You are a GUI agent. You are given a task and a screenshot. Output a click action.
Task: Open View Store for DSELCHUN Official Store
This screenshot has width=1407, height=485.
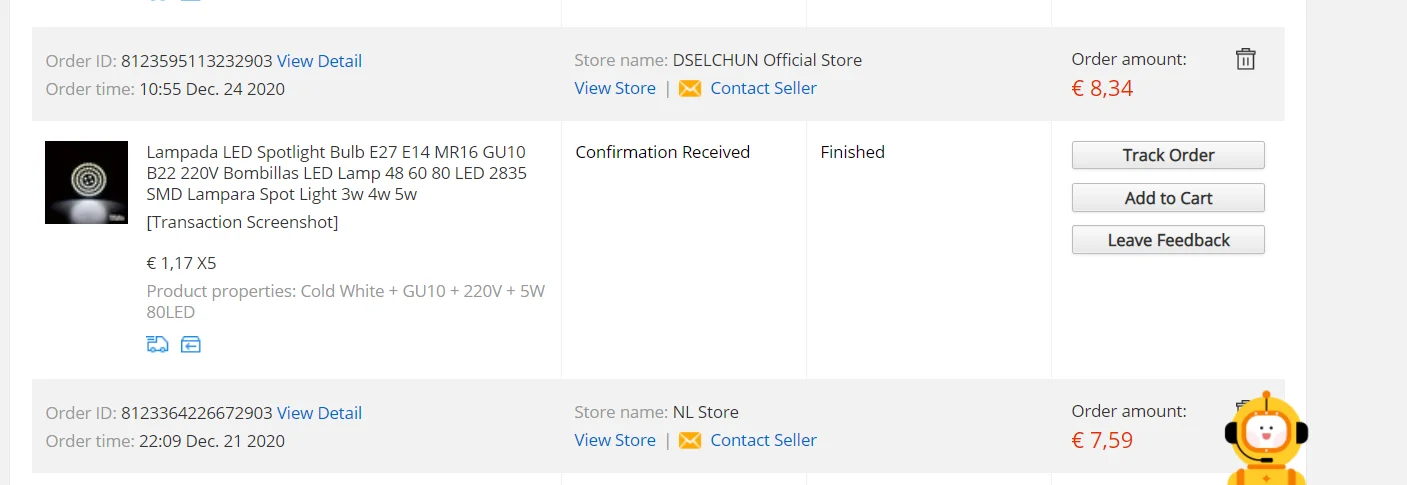(615, 88)
